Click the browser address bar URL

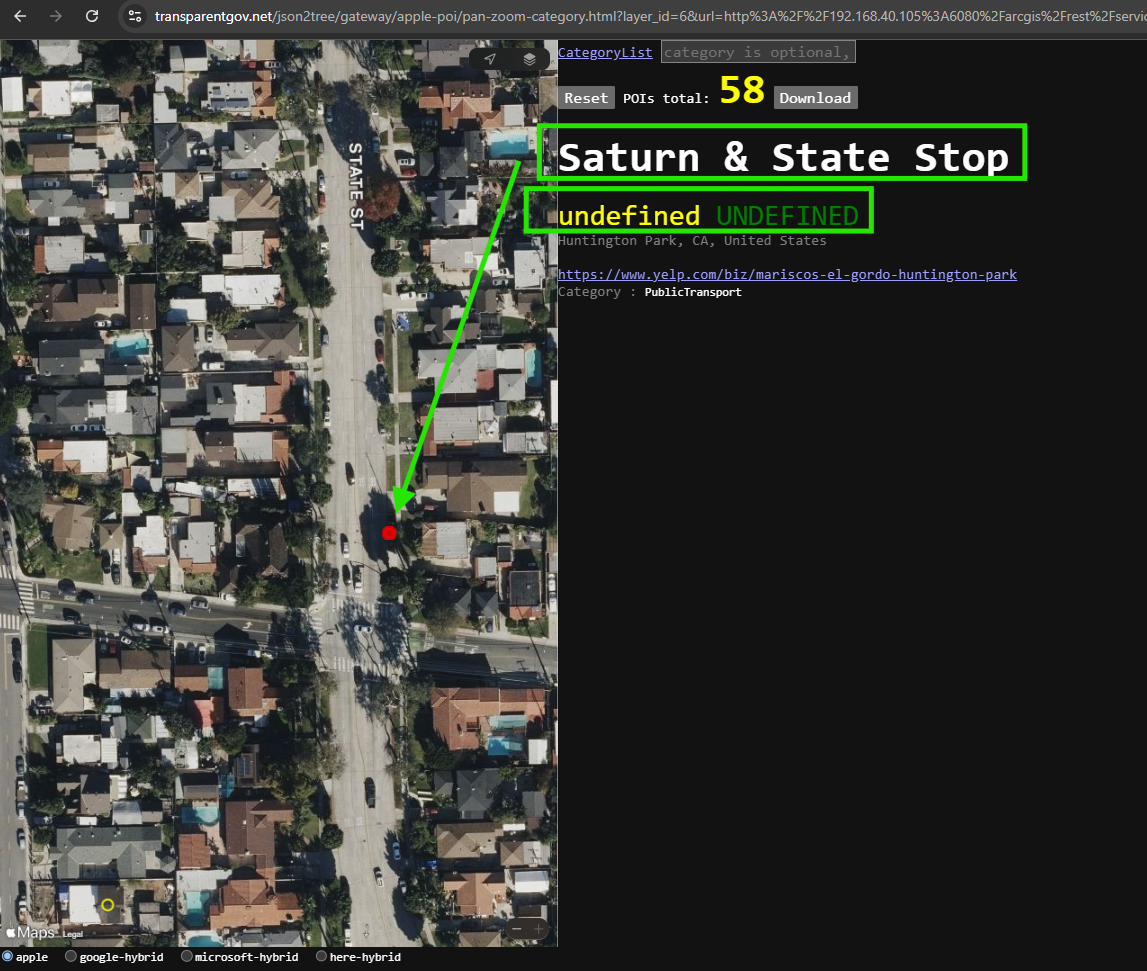tap(644, 16)
